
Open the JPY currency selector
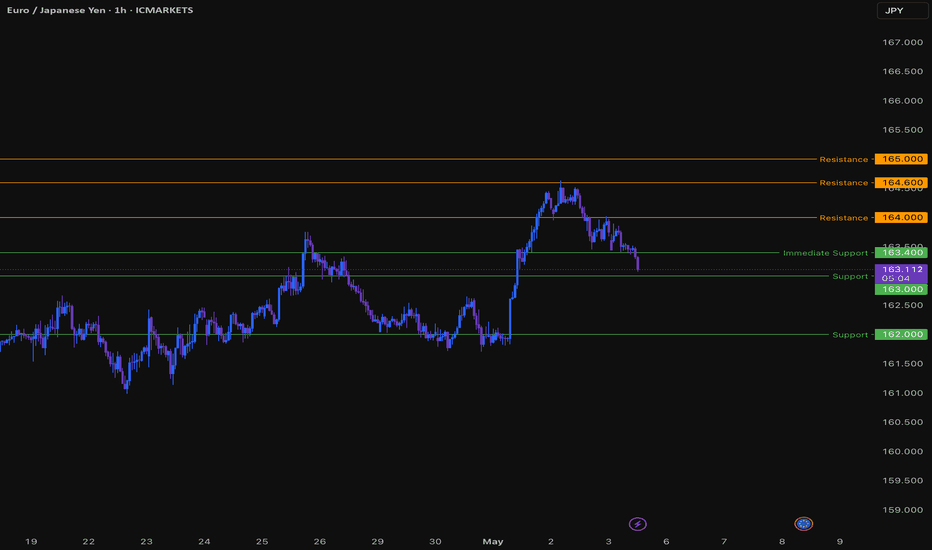(x=902, y=11)
